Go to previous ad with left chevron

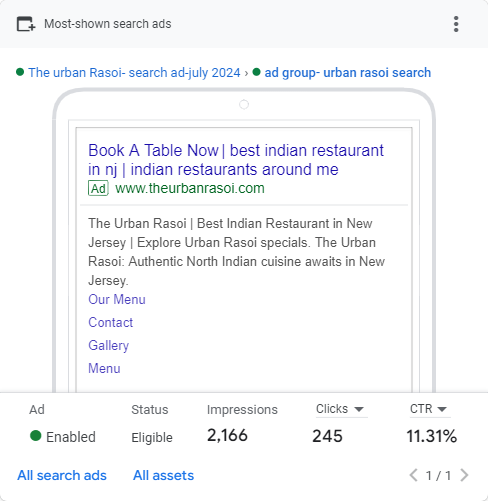click(413, 475)
